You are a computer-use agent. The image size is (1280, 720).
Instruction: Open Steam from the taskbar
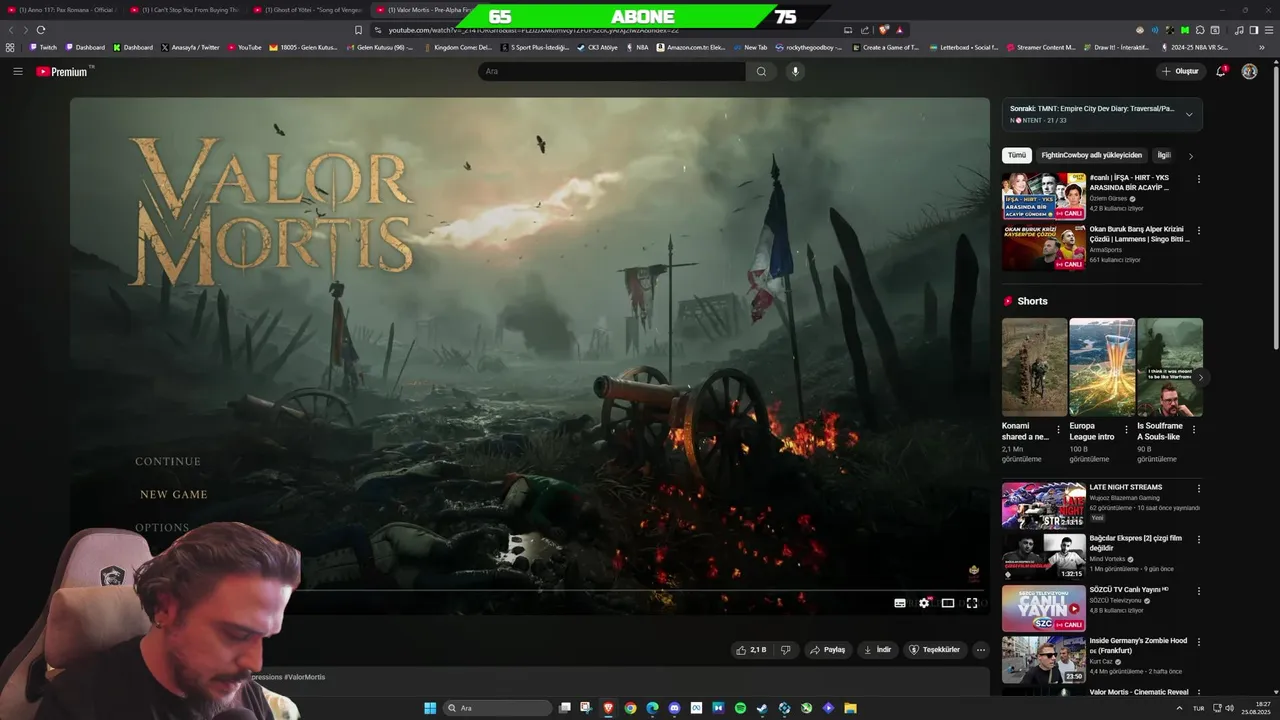click(x=762, y=708)
